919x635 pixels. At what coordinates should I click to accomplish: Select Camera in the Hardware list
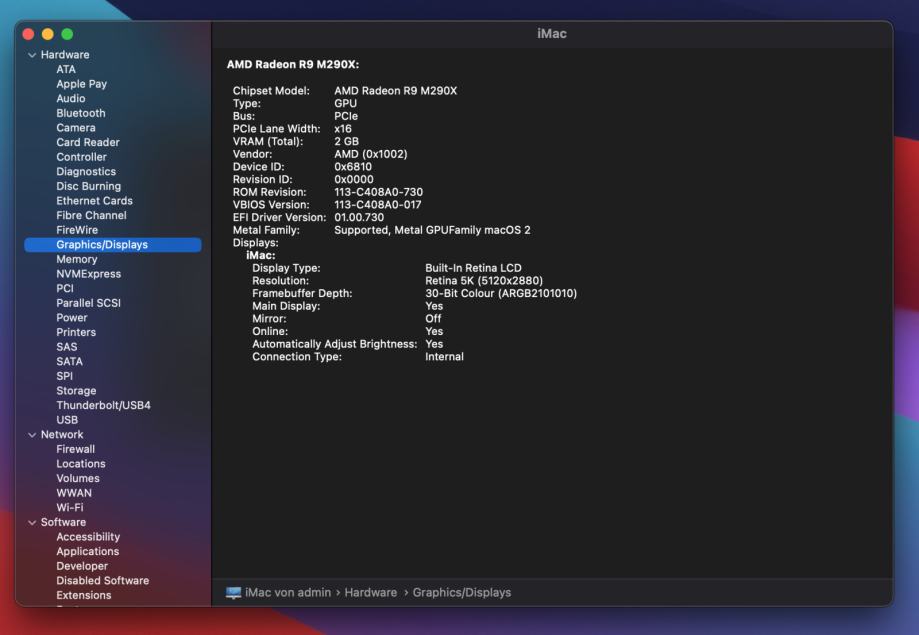click(76, 128)
